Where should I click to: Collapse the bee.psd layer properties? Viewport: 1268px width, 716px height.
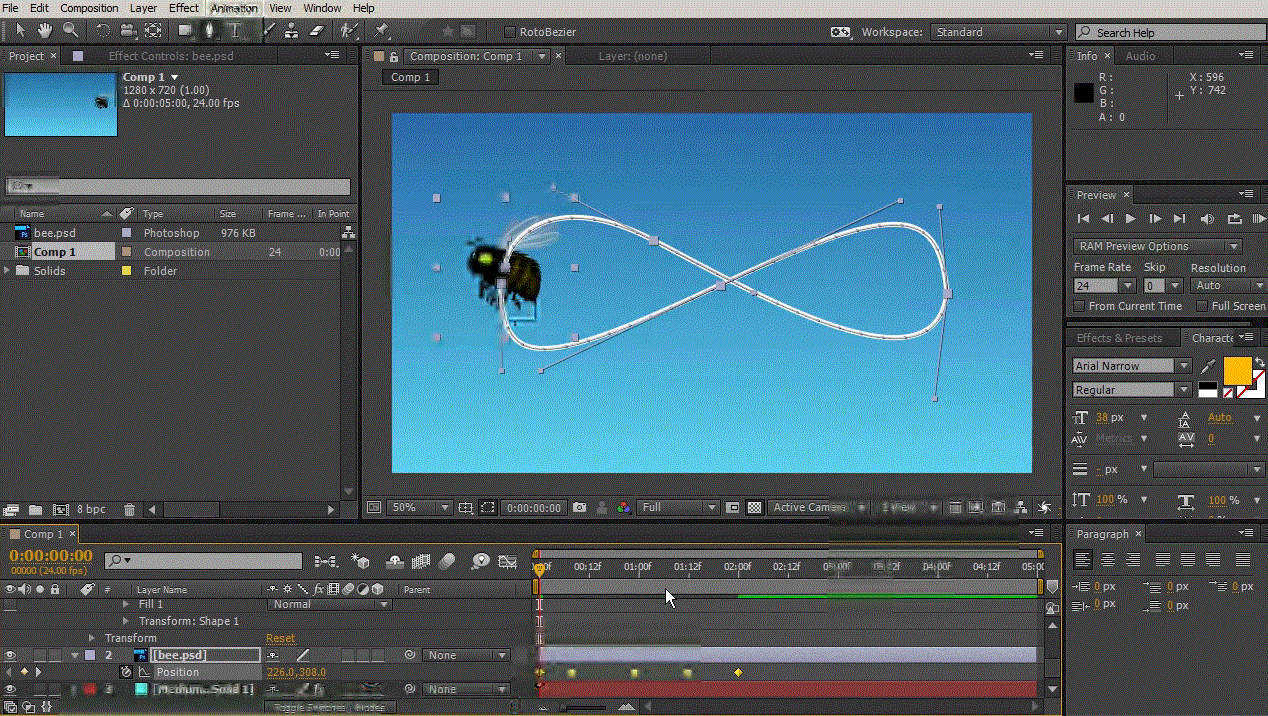pos(74,655)
